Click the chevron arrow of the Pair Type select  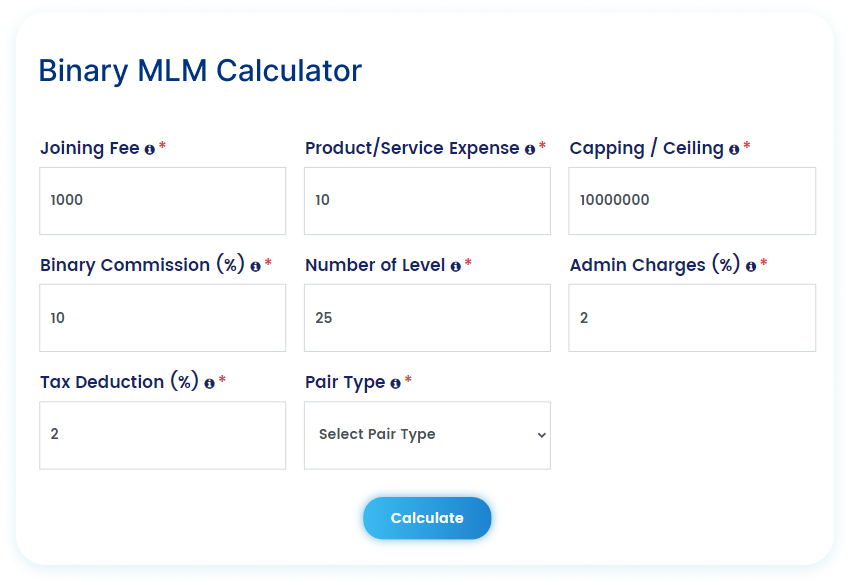[541, 435]
